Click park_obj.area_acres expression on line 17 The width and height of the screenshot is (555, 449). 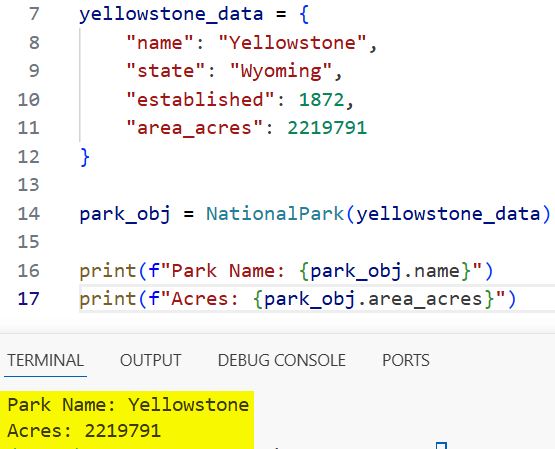tap(373, 299)
